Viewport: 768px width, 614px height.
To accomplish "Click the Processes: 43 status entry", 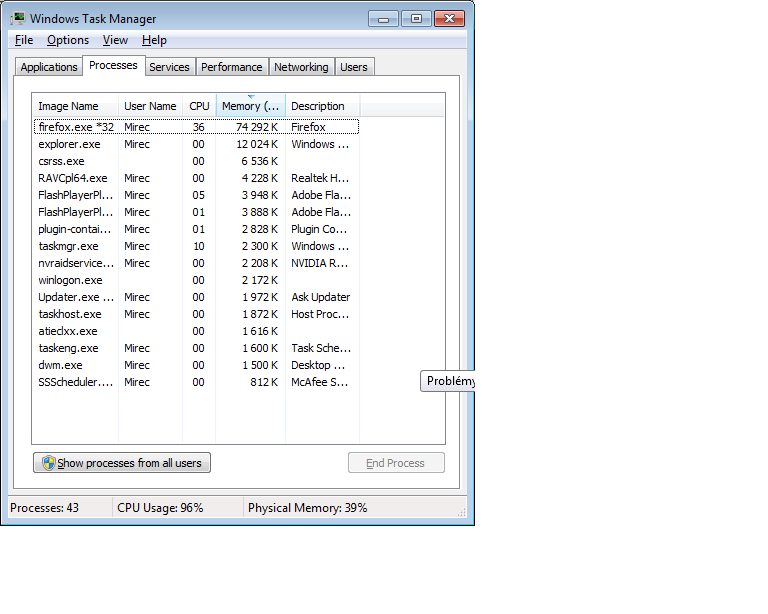I will (x=45, y=508).
